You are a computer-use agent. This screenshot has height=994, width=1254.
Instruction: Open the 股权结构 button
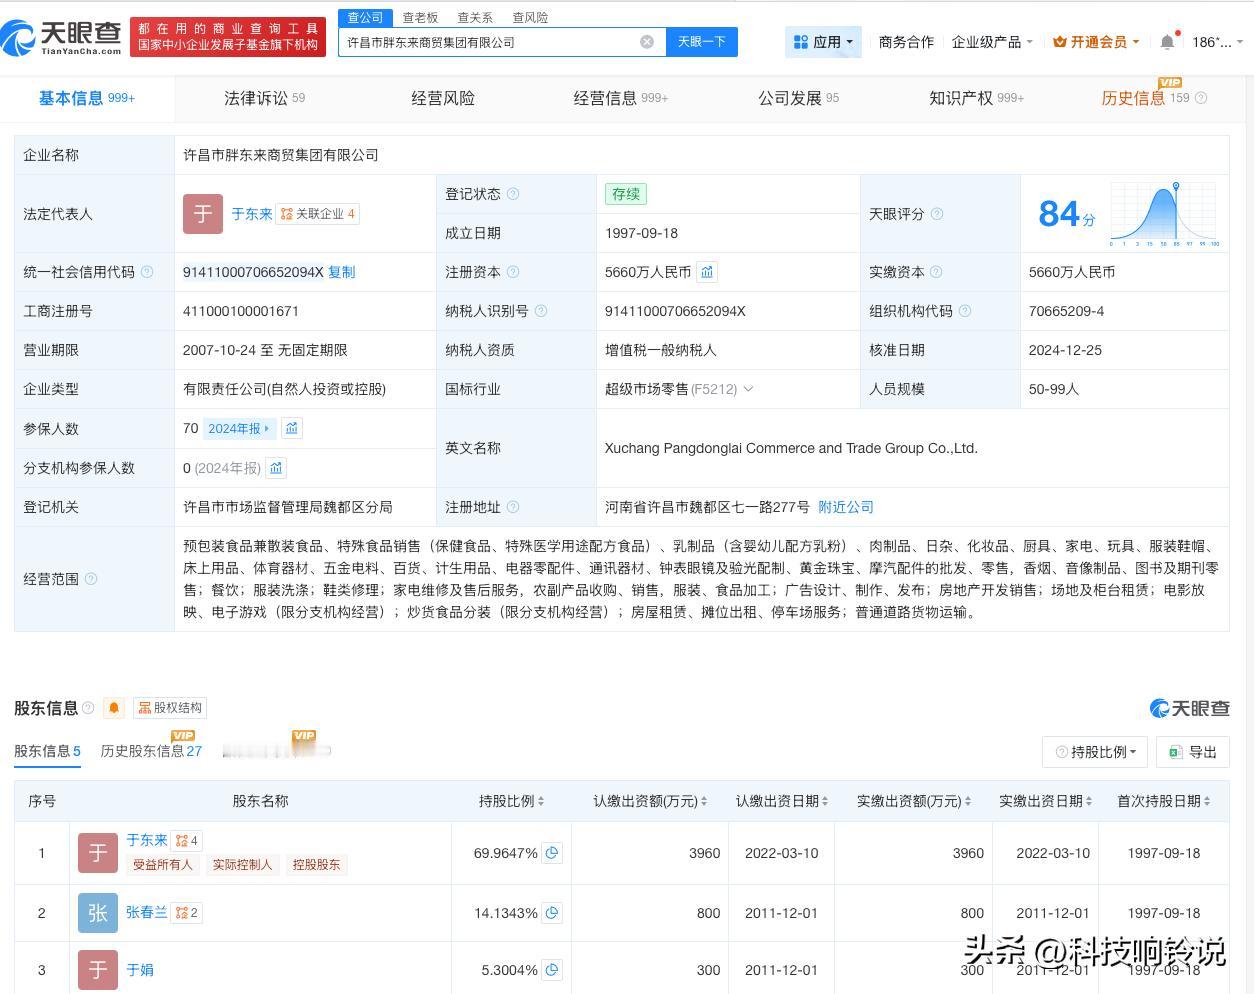[x=170, y=708]
